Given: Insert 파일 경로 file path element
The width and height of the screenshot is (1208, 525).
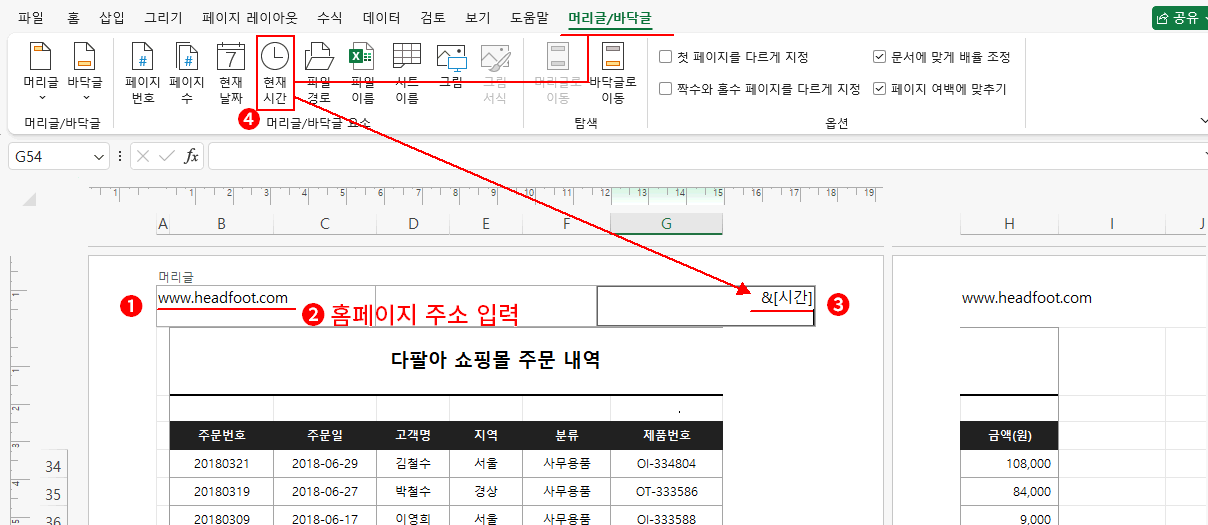Looking at the screenshot, I should 319,73.
